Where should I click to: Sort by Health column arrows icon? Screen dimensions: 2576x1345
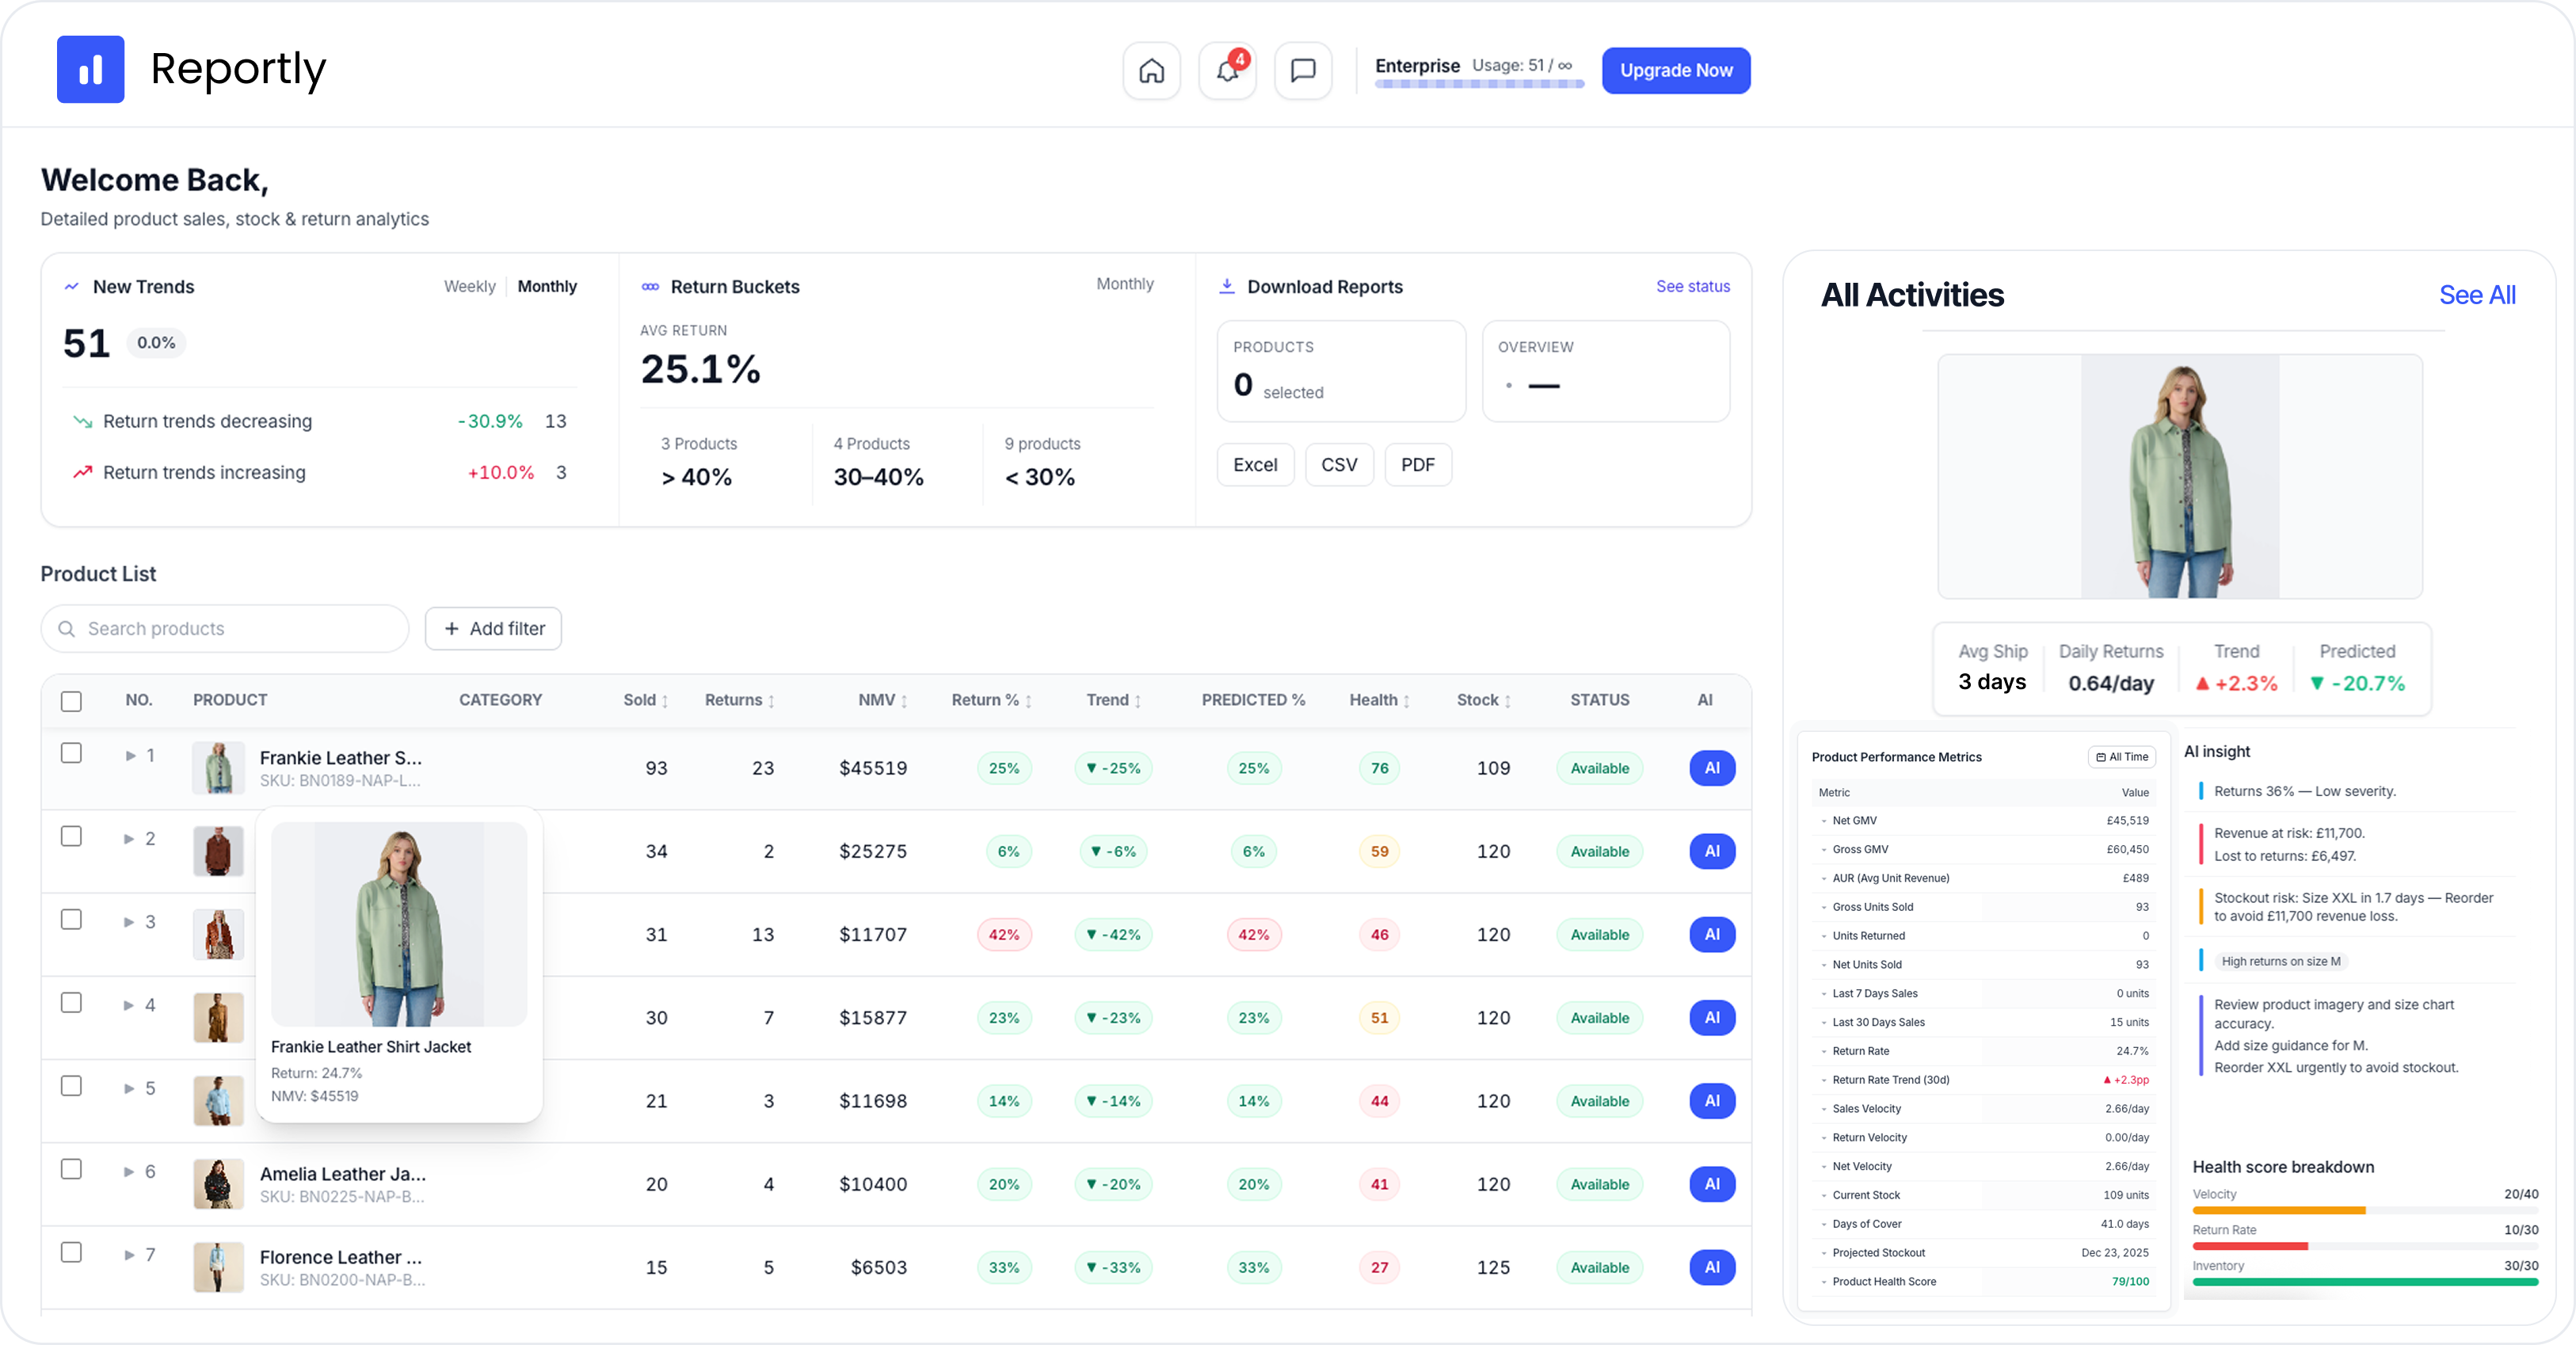point(1406,701)
